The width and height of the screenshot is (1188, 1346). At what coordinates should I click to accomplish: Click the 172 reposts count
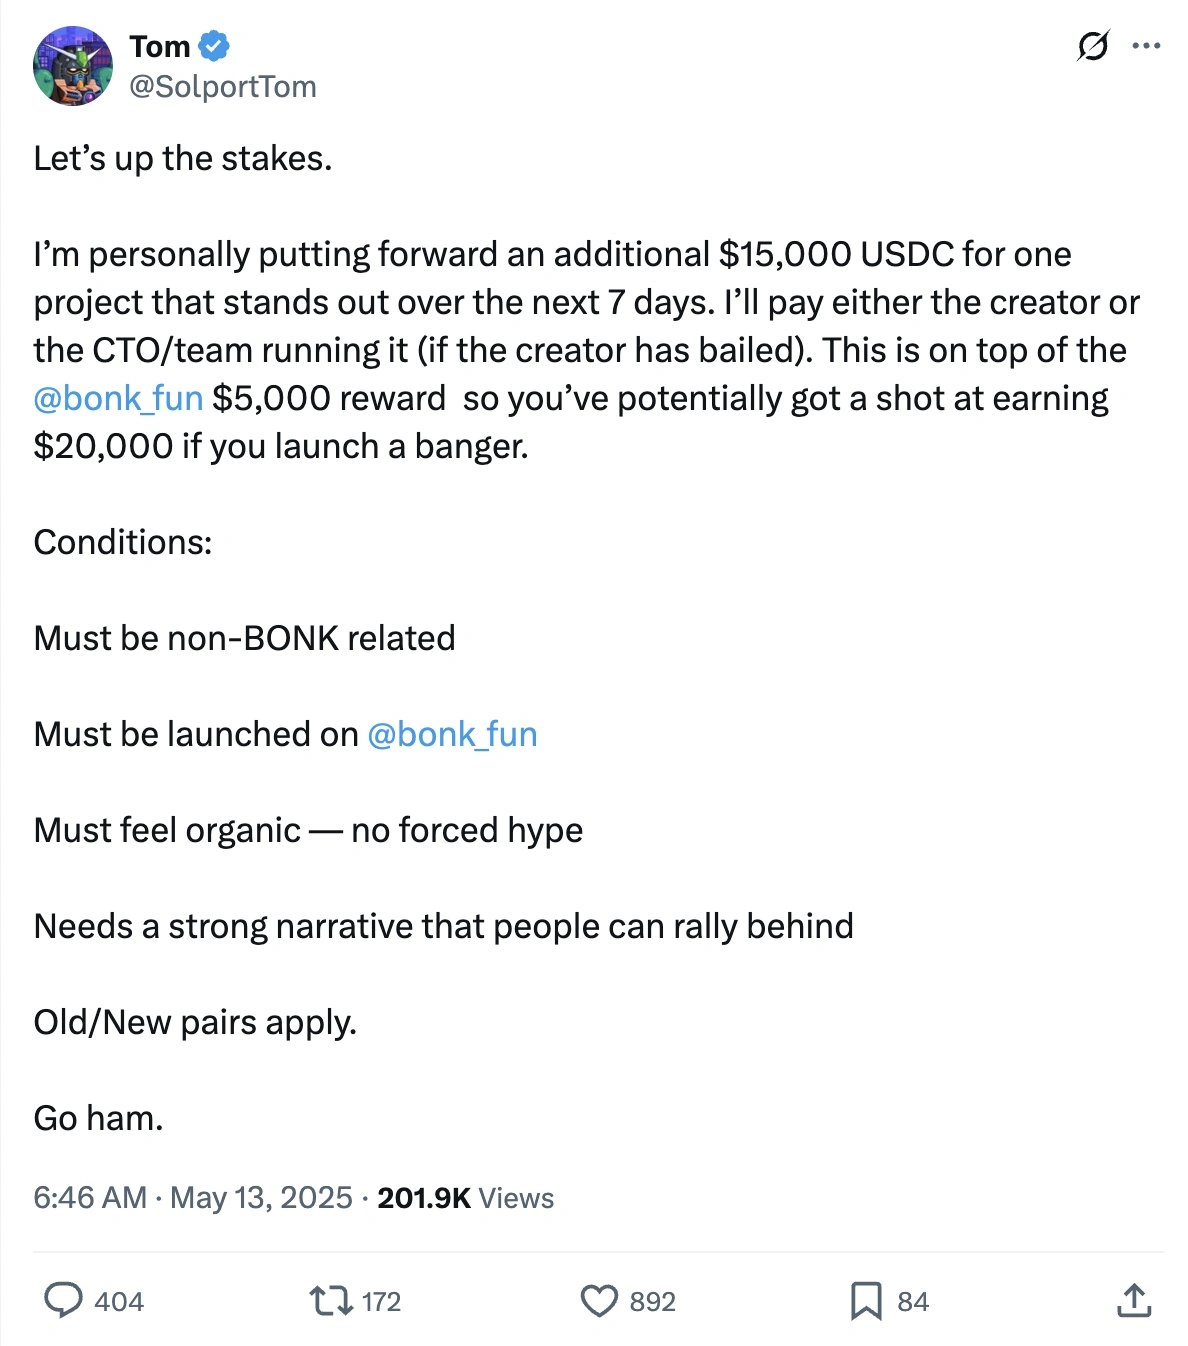381,1301
